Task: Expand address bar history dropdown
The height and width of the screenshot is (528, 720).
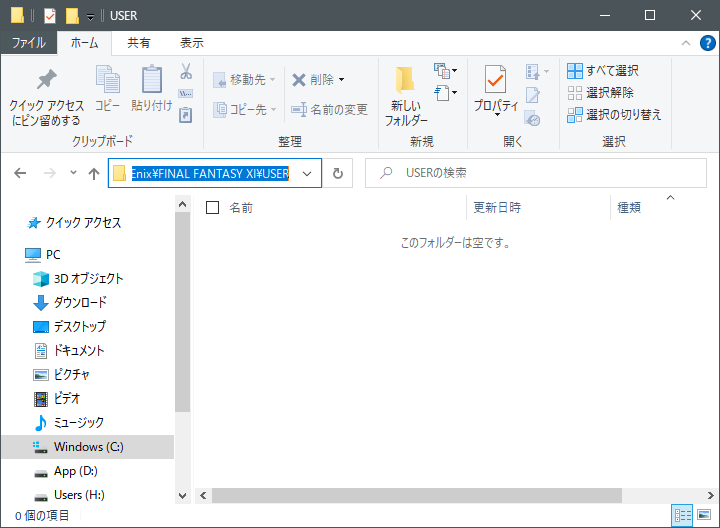Action: pos(307,174)
